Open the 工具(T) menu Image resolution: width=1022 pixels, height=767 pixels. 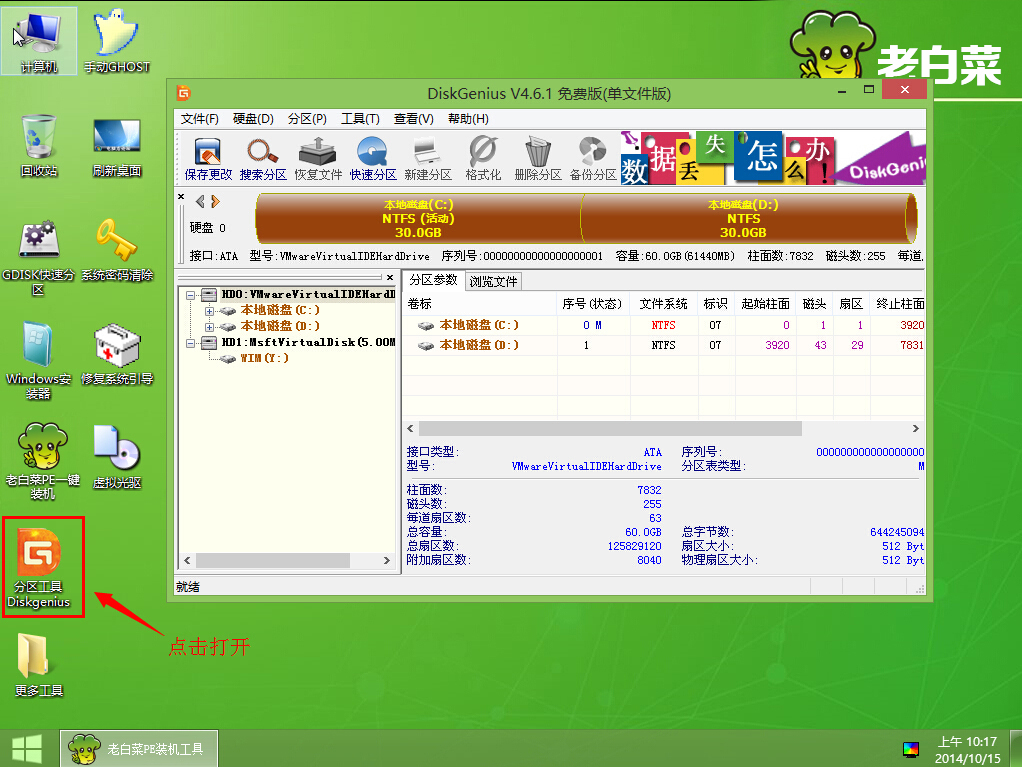[360, 119]
